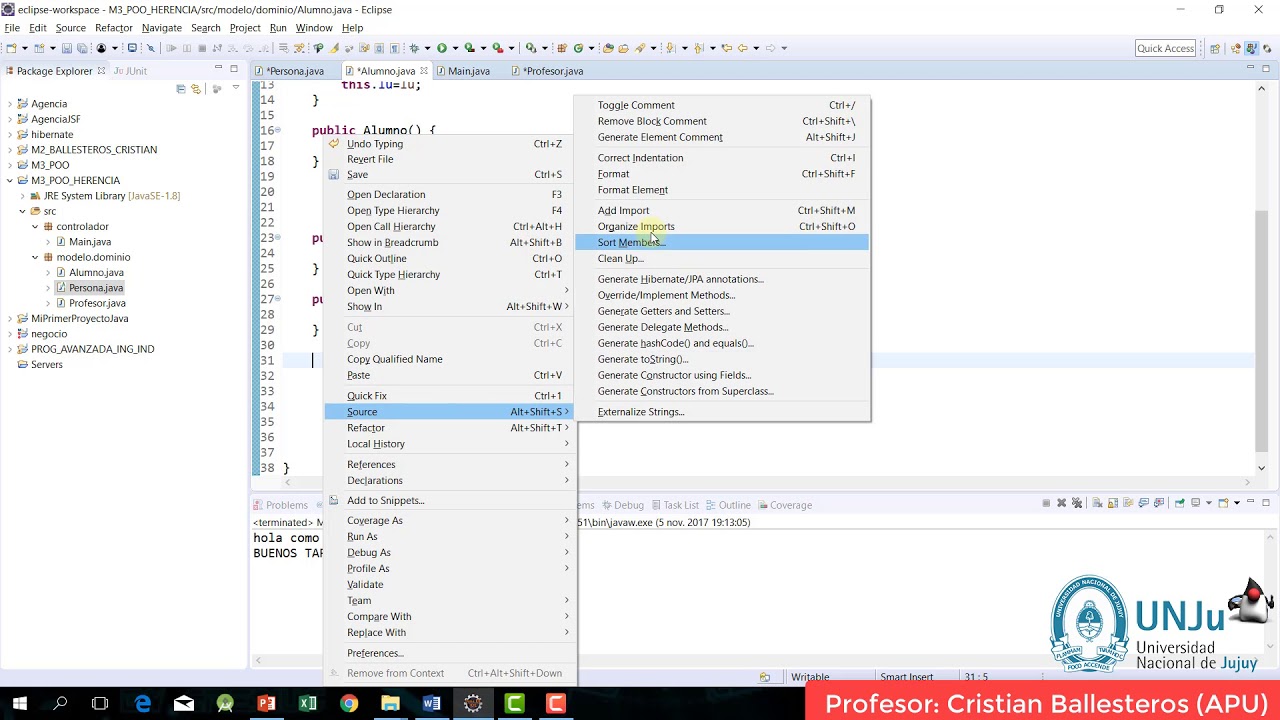The height and width of the screenshot is (720, 1280).
Task: Choose Sort Members from Source submenu
Action: click(x=722, y=242)
